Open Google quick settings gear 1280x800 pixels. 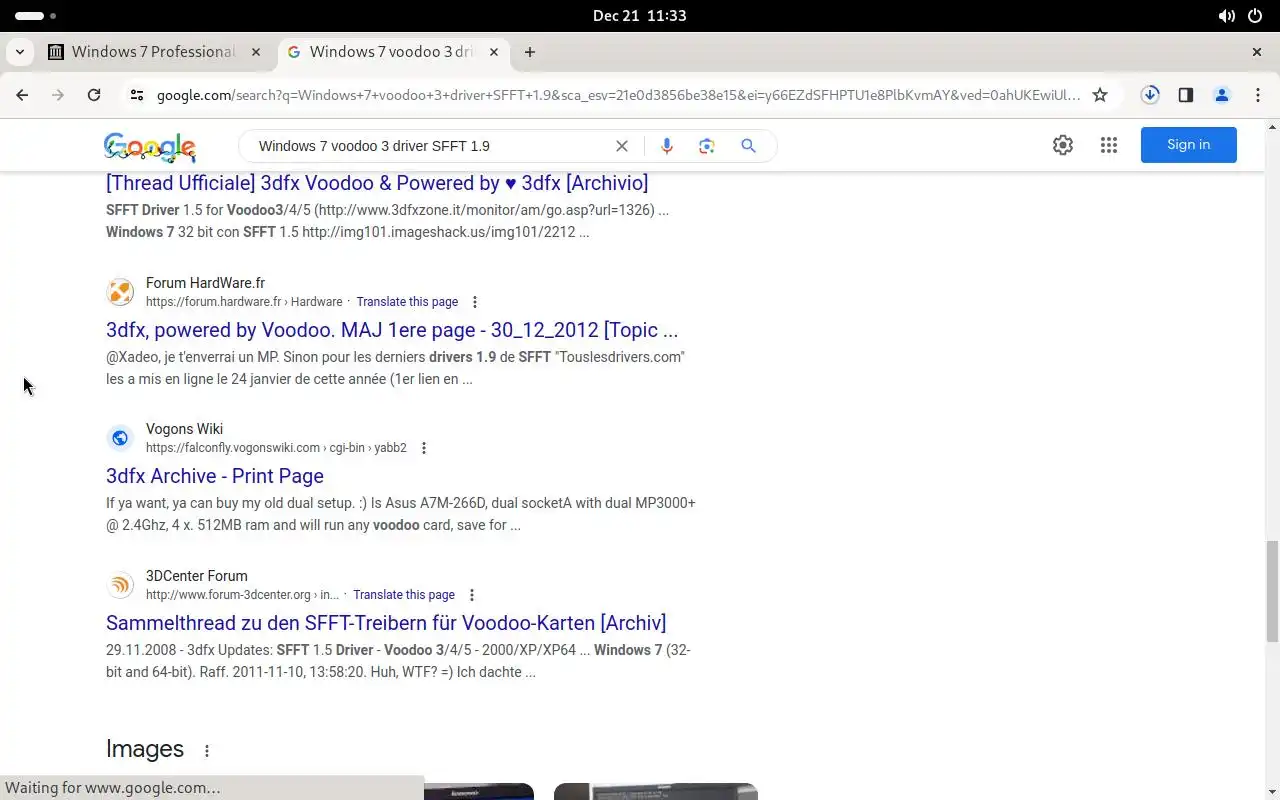[1063, 145]
